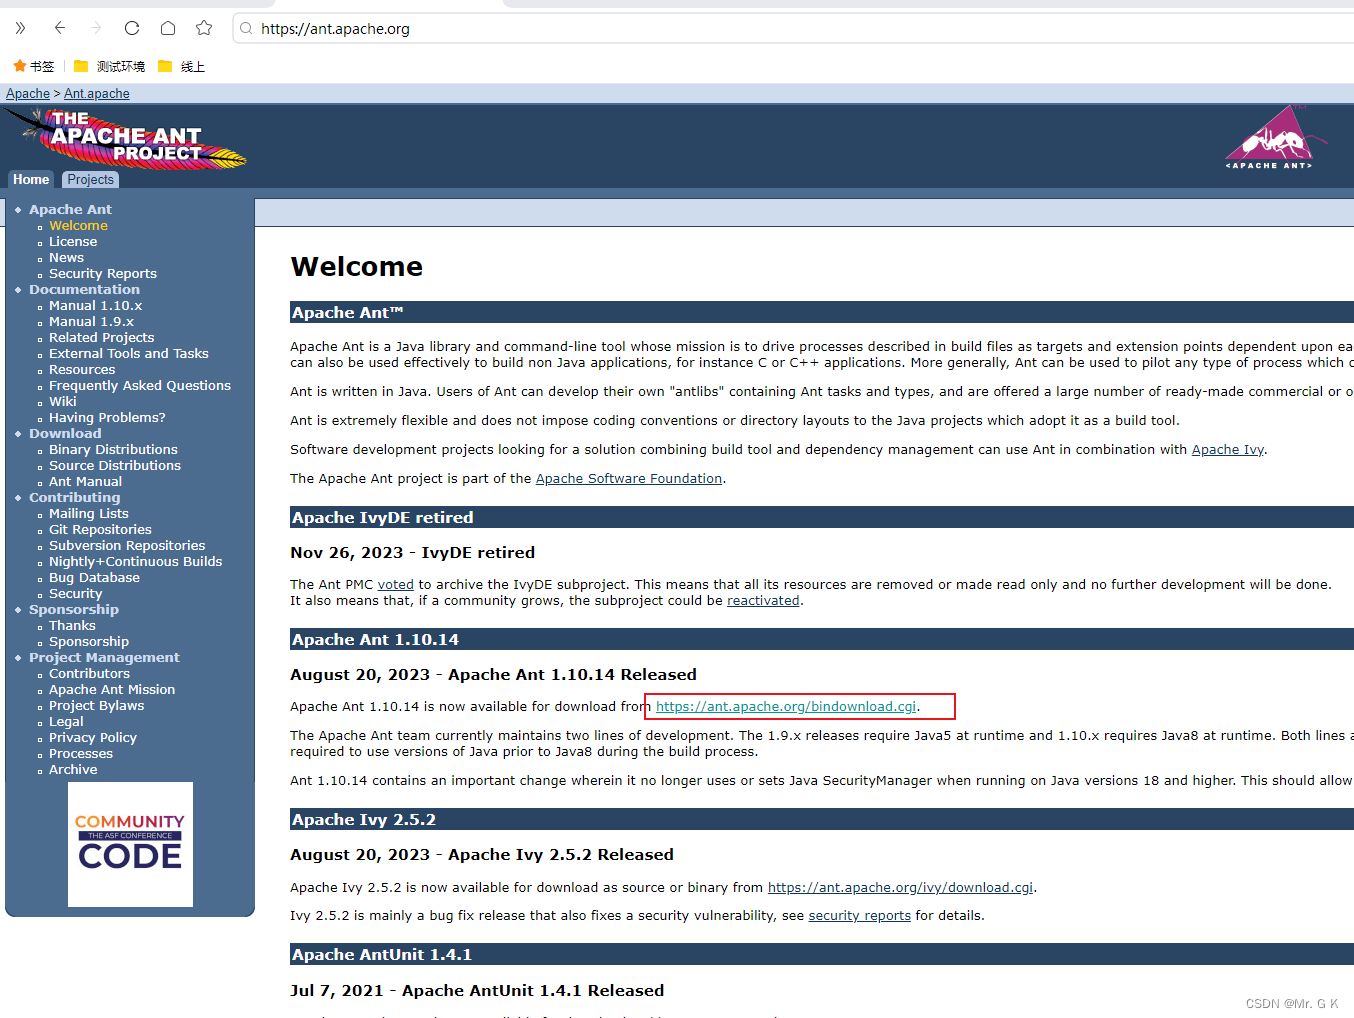This screenshot has height=1018, width=1354.
Task: Click the browser back arrow
Action: tap(60, 28)
